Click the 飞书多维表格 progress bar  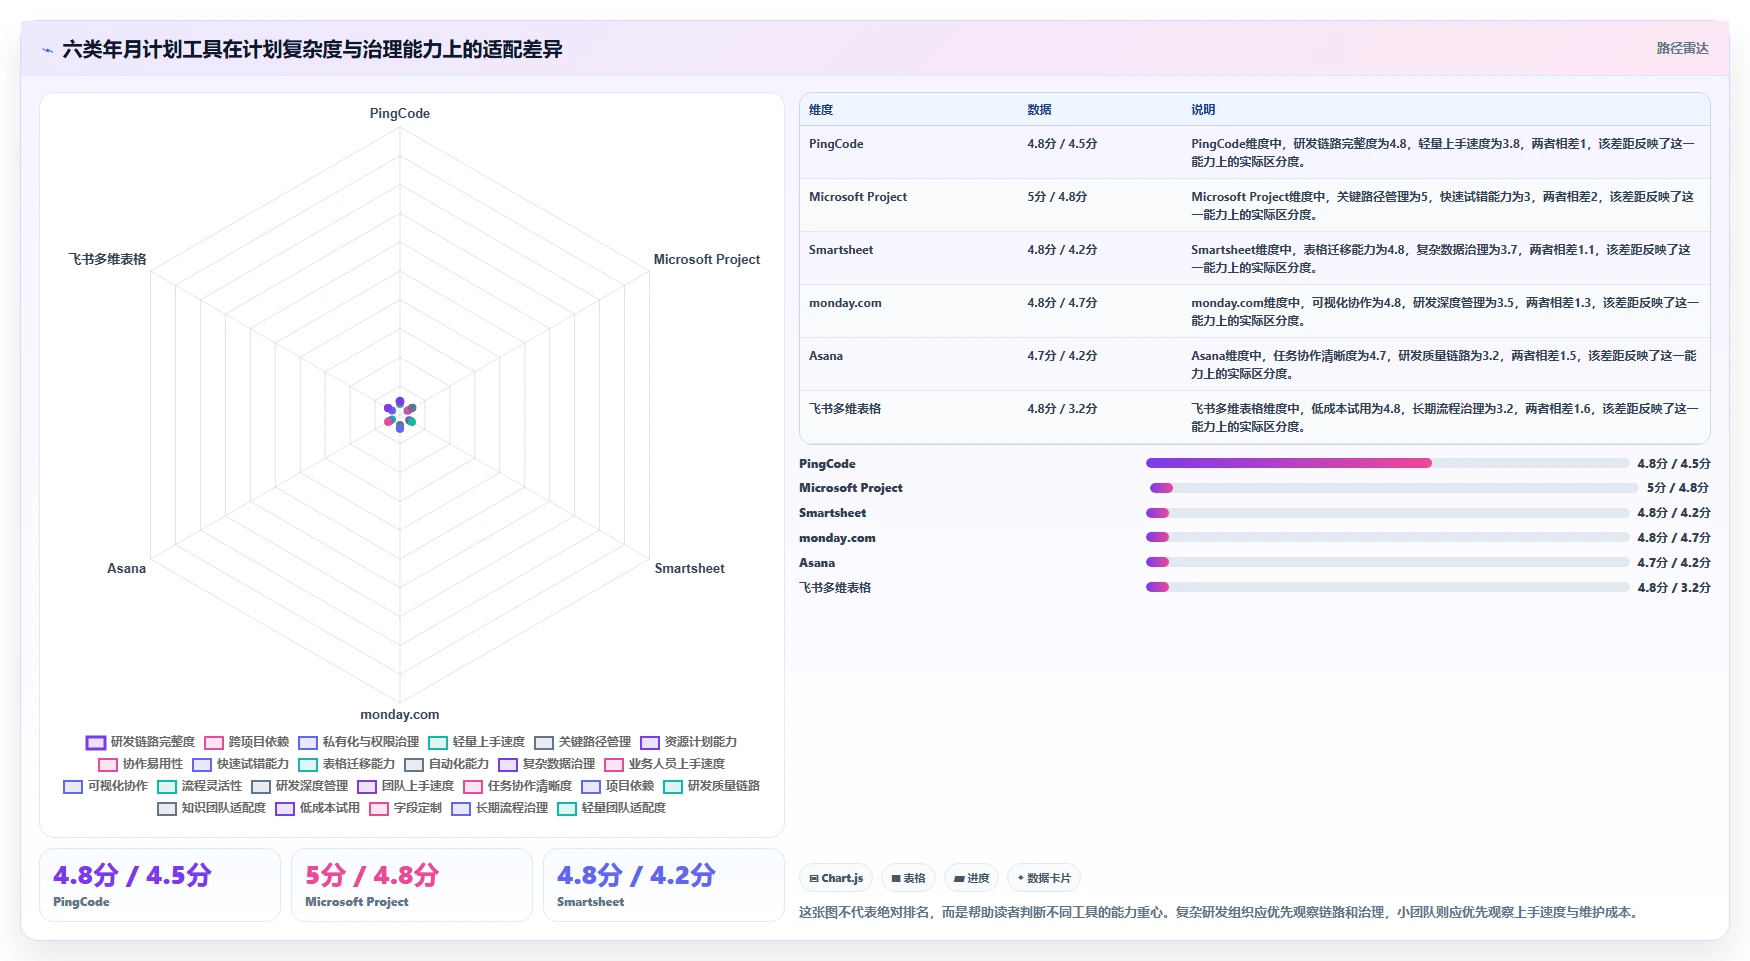[x=1388, y=587]
